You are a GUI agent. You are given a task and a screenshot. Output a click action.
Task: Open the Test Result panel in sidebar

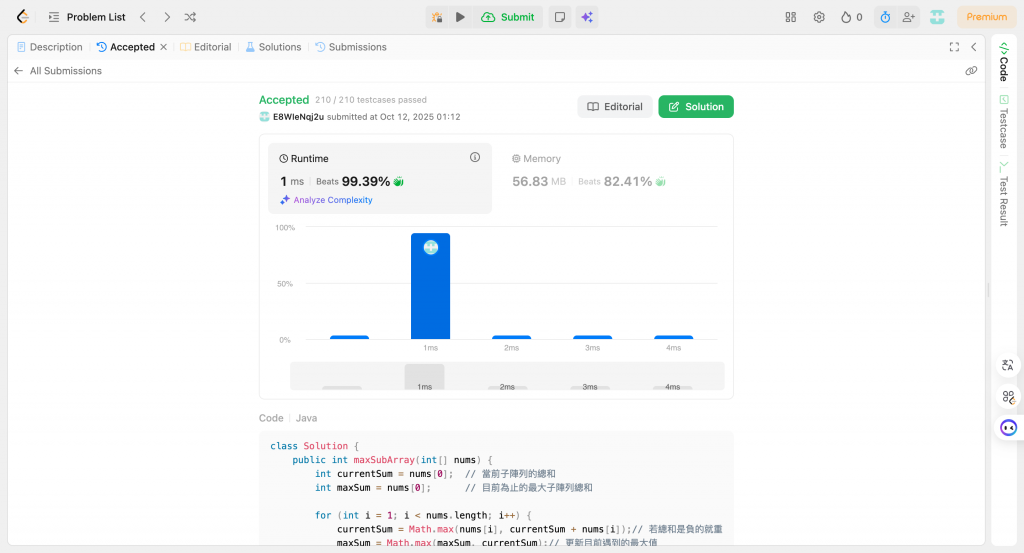pos(1004,193)
